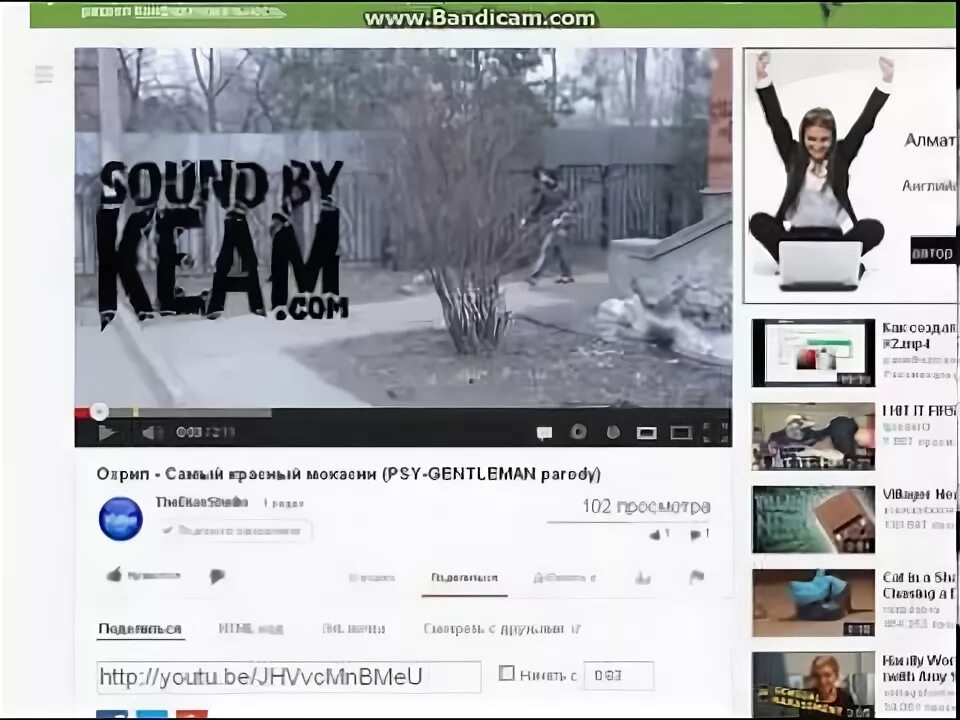Open the second suggested video thumbnail (man with cap)
This screenshot has width=960, height=720.
coord(813,436)
